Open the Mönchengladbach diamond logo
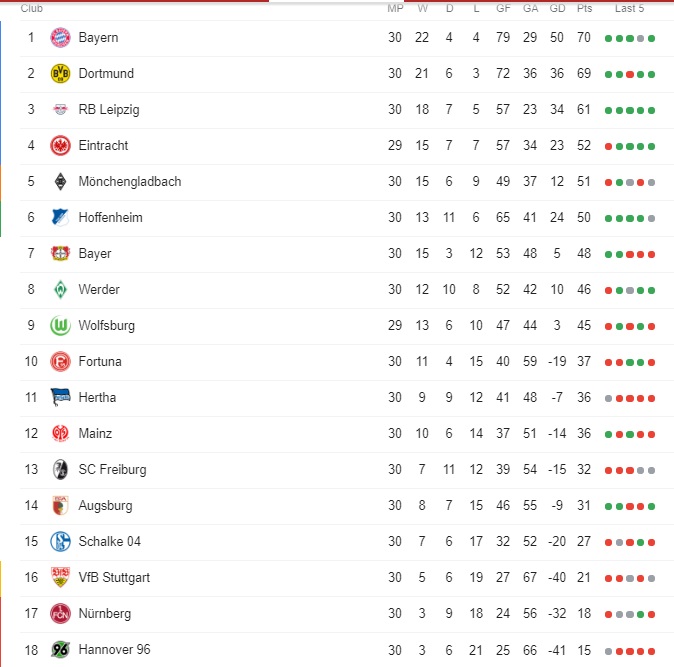This screenshot has height=667, width=674. pos(60,181)
